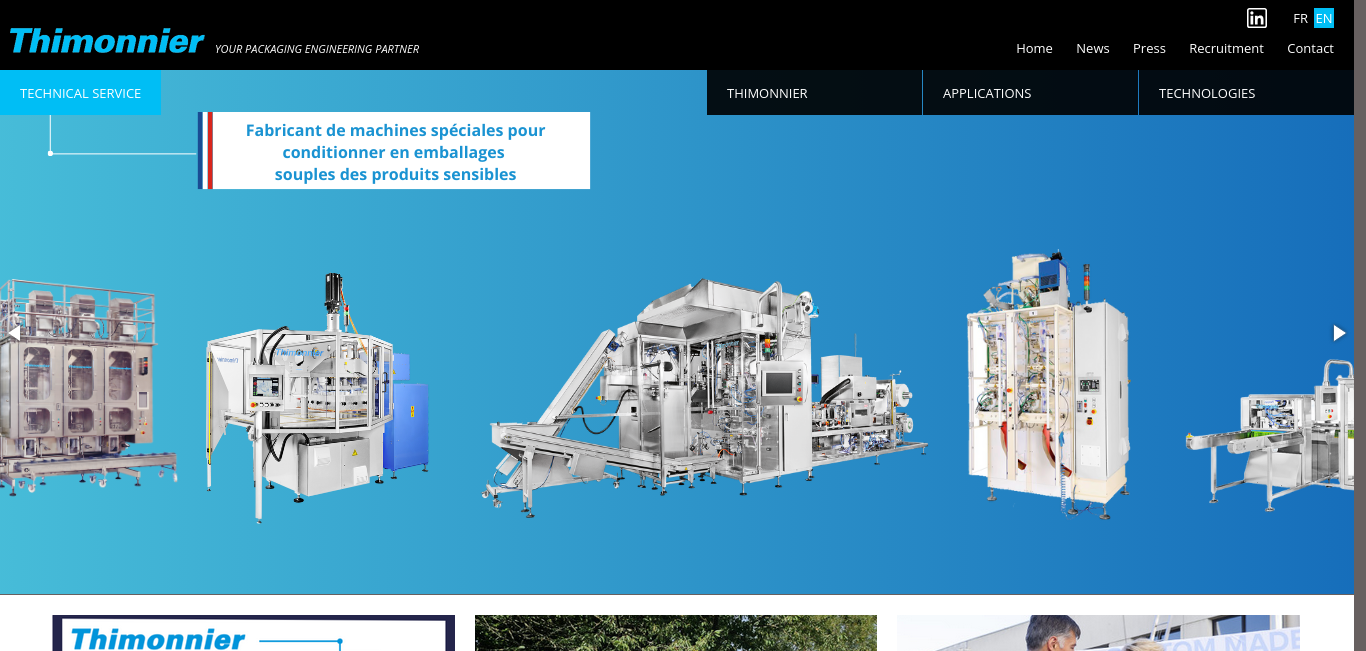Go to the News page
This screenshot has height=651, width=1366.
[1093, 48]
